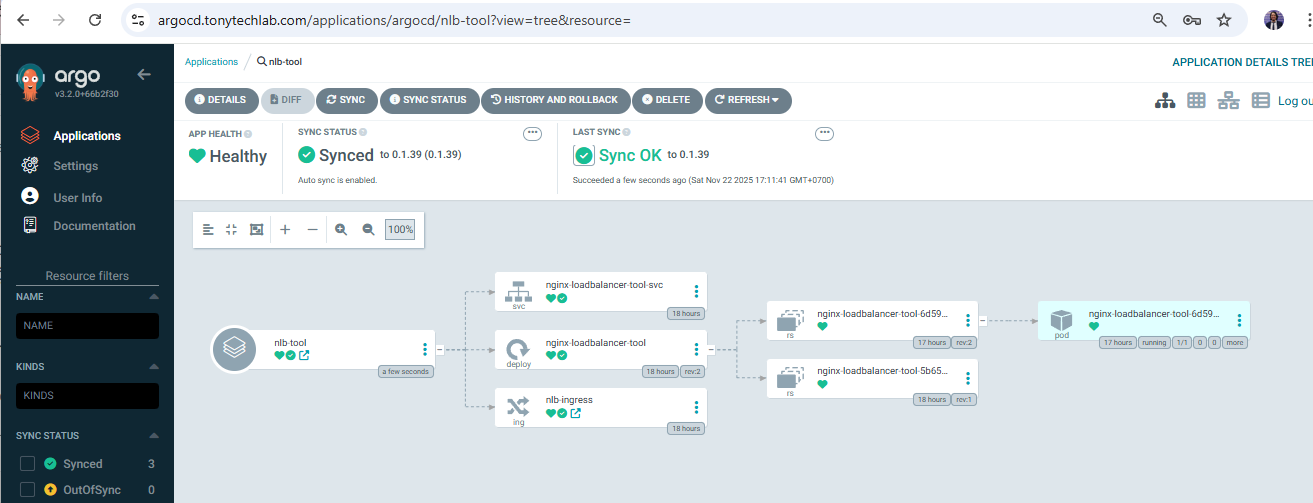Screen dimensions: 1313x503
Task: Open the three-dot menu on the deploy node
Action: [696, 349]
